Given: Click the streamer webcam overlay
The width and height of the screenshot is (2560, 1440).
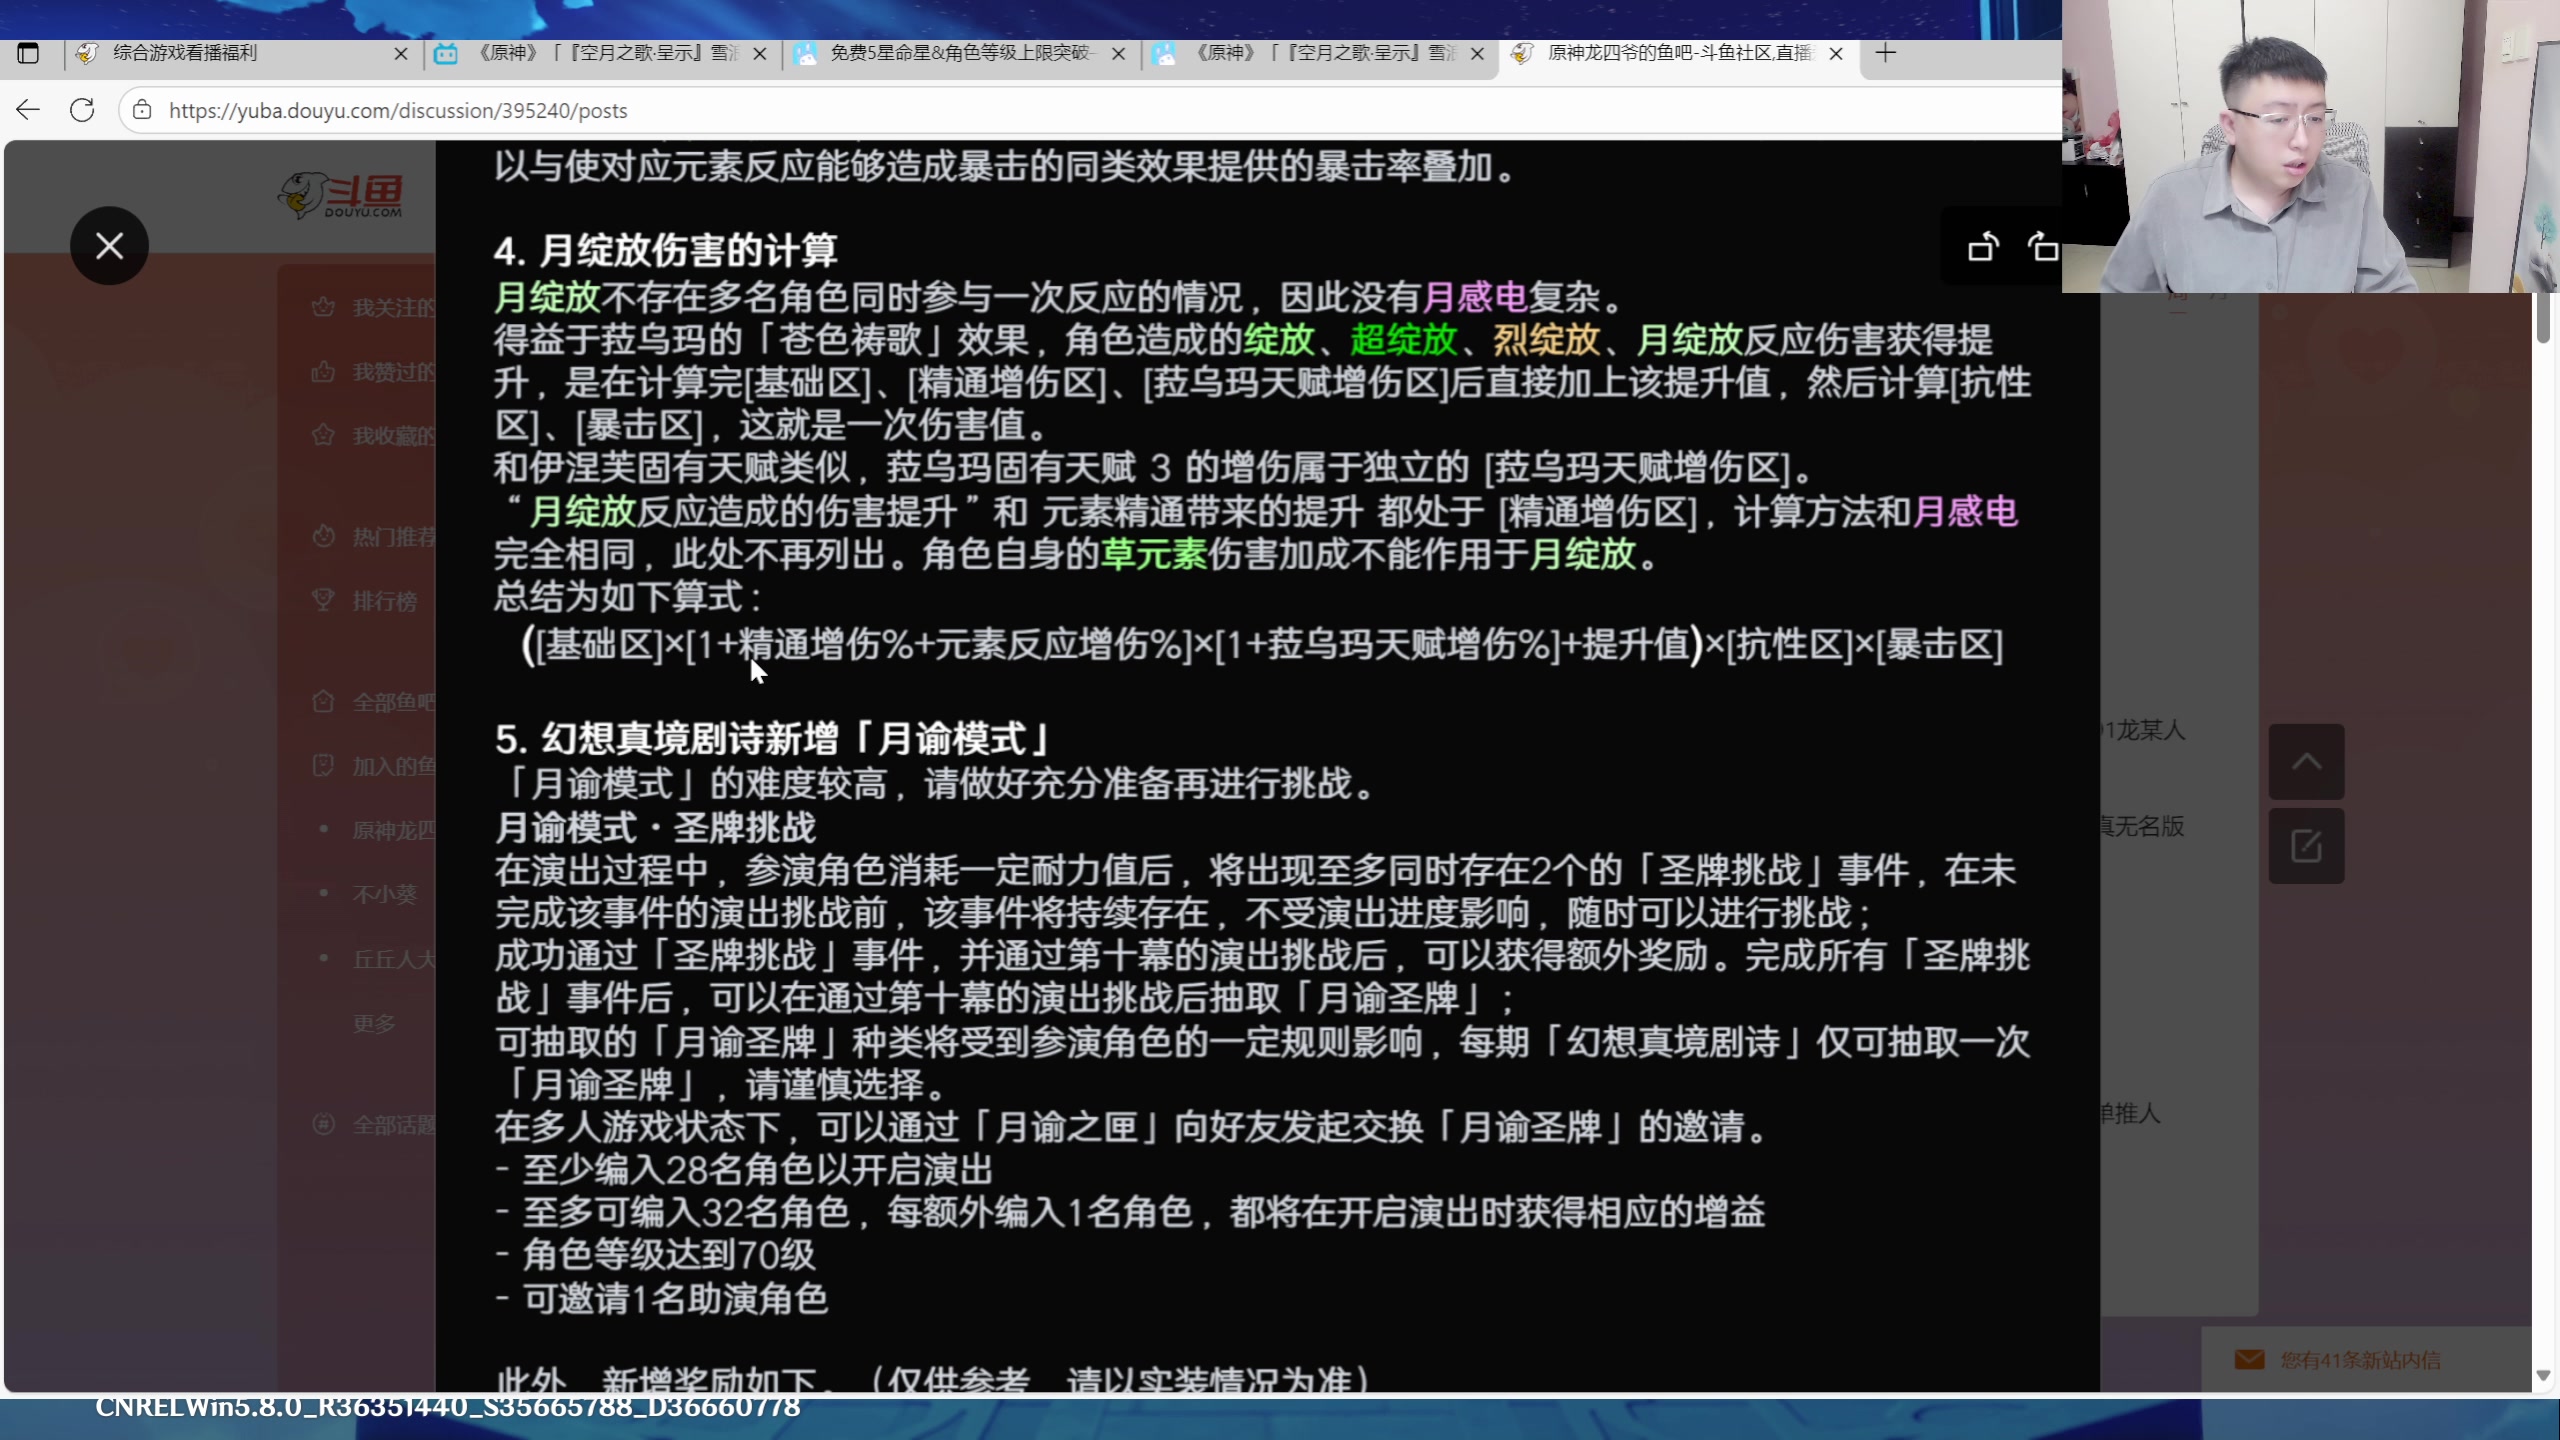Looking at the screenshot, I should 2310,146.
